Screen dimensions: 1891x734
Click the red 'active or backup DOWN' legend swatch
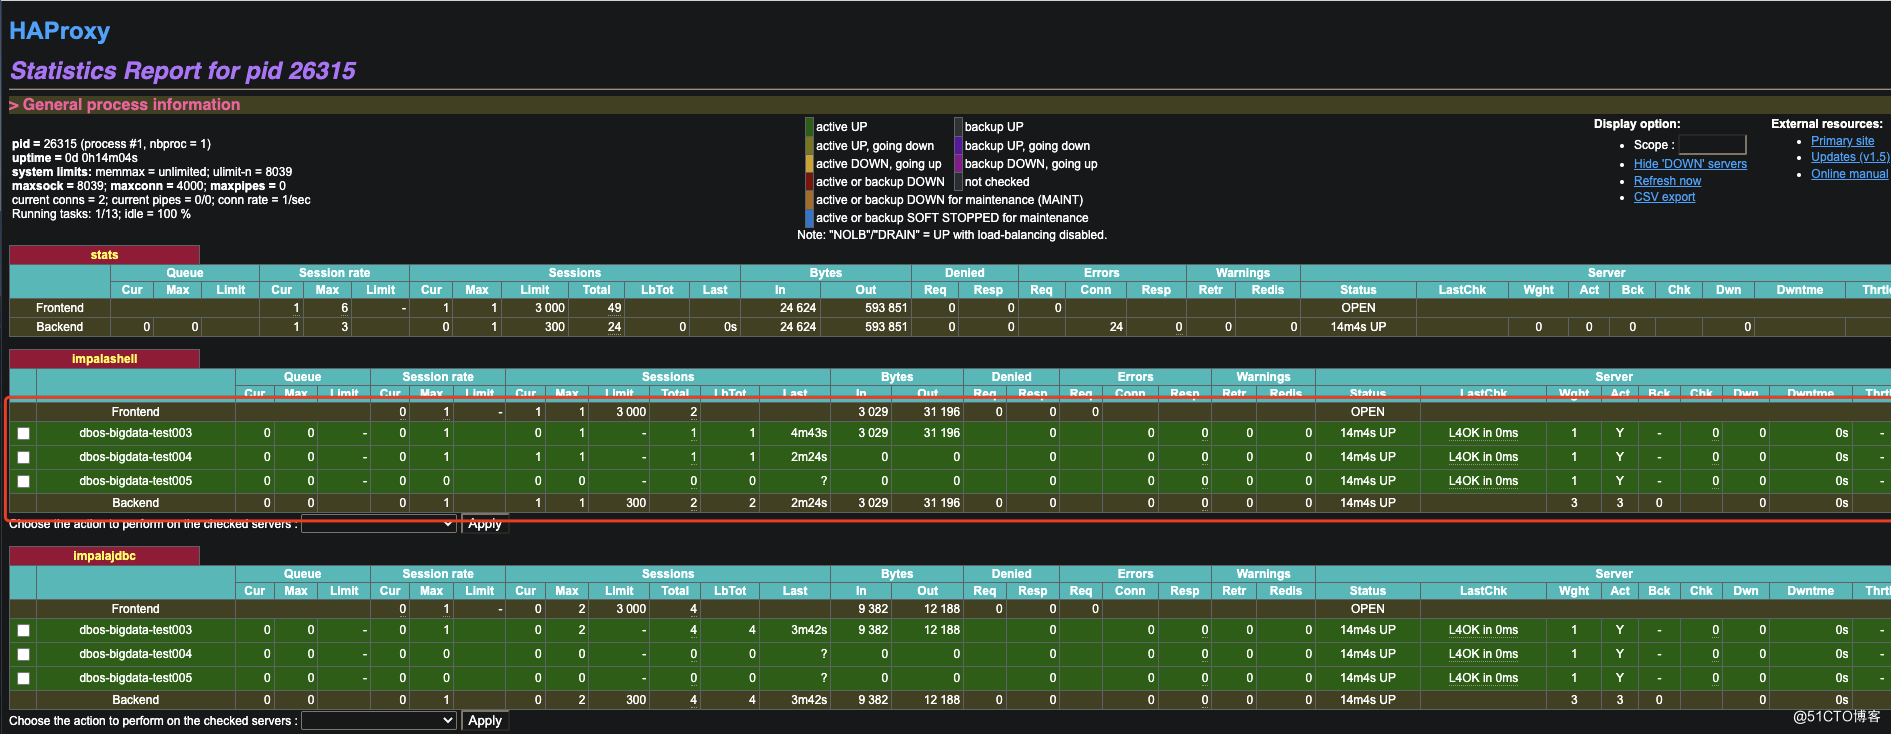(809, 182)
